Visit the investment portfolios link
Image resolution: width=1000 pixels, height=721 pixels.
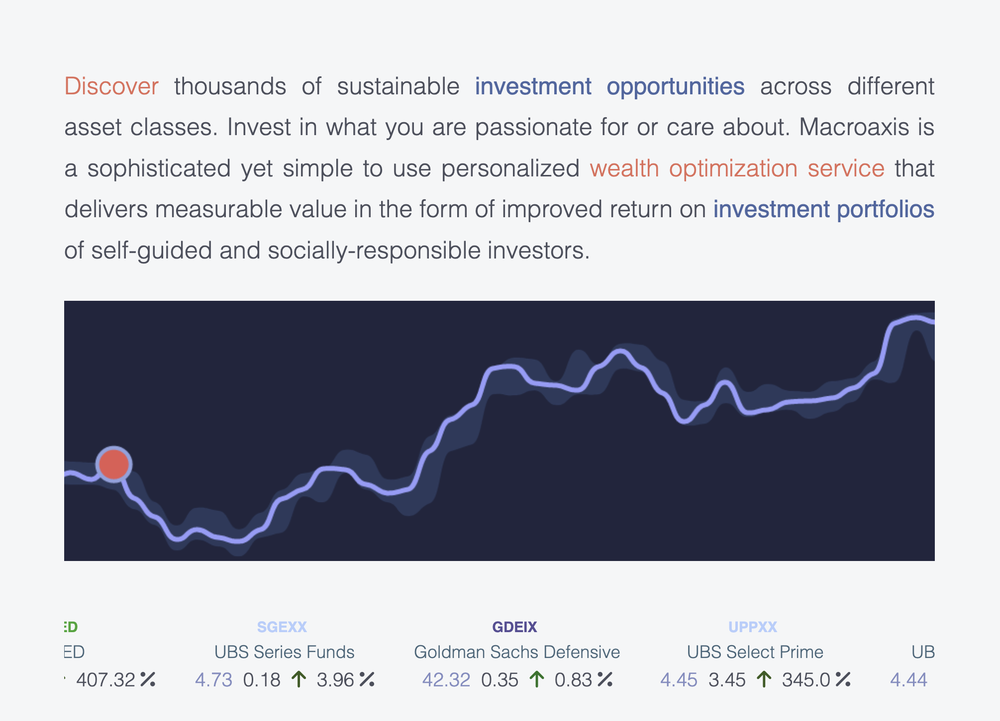824,209
